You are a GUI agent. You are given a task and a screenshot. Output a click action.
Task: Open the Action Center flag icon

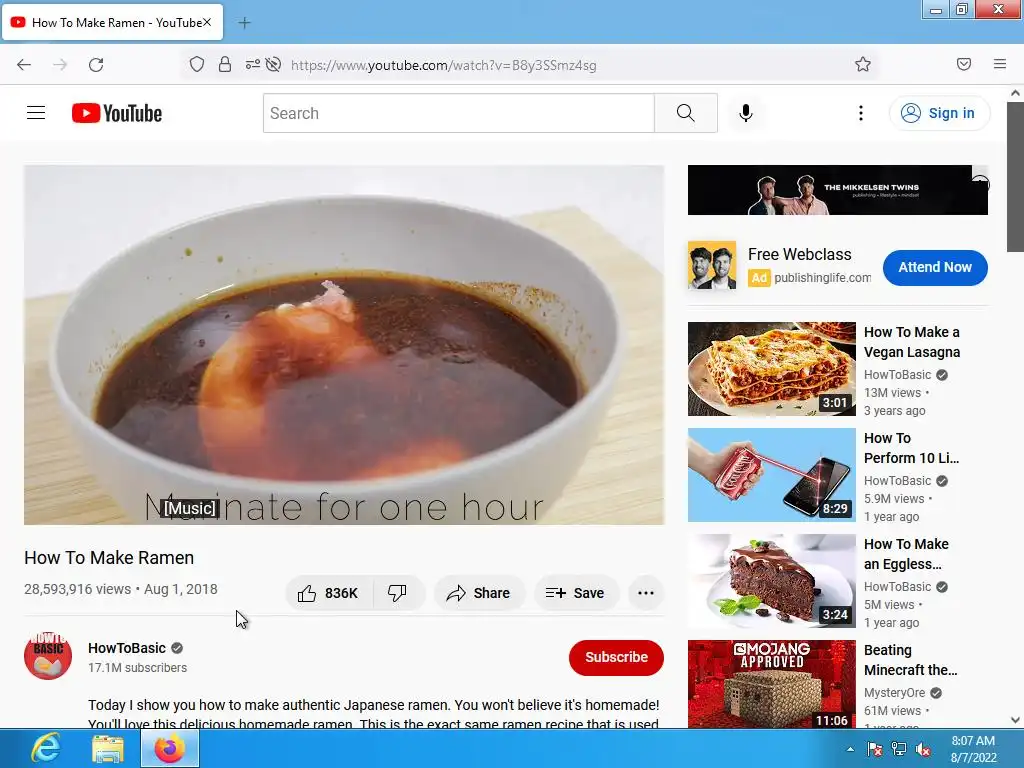(874, 749)
